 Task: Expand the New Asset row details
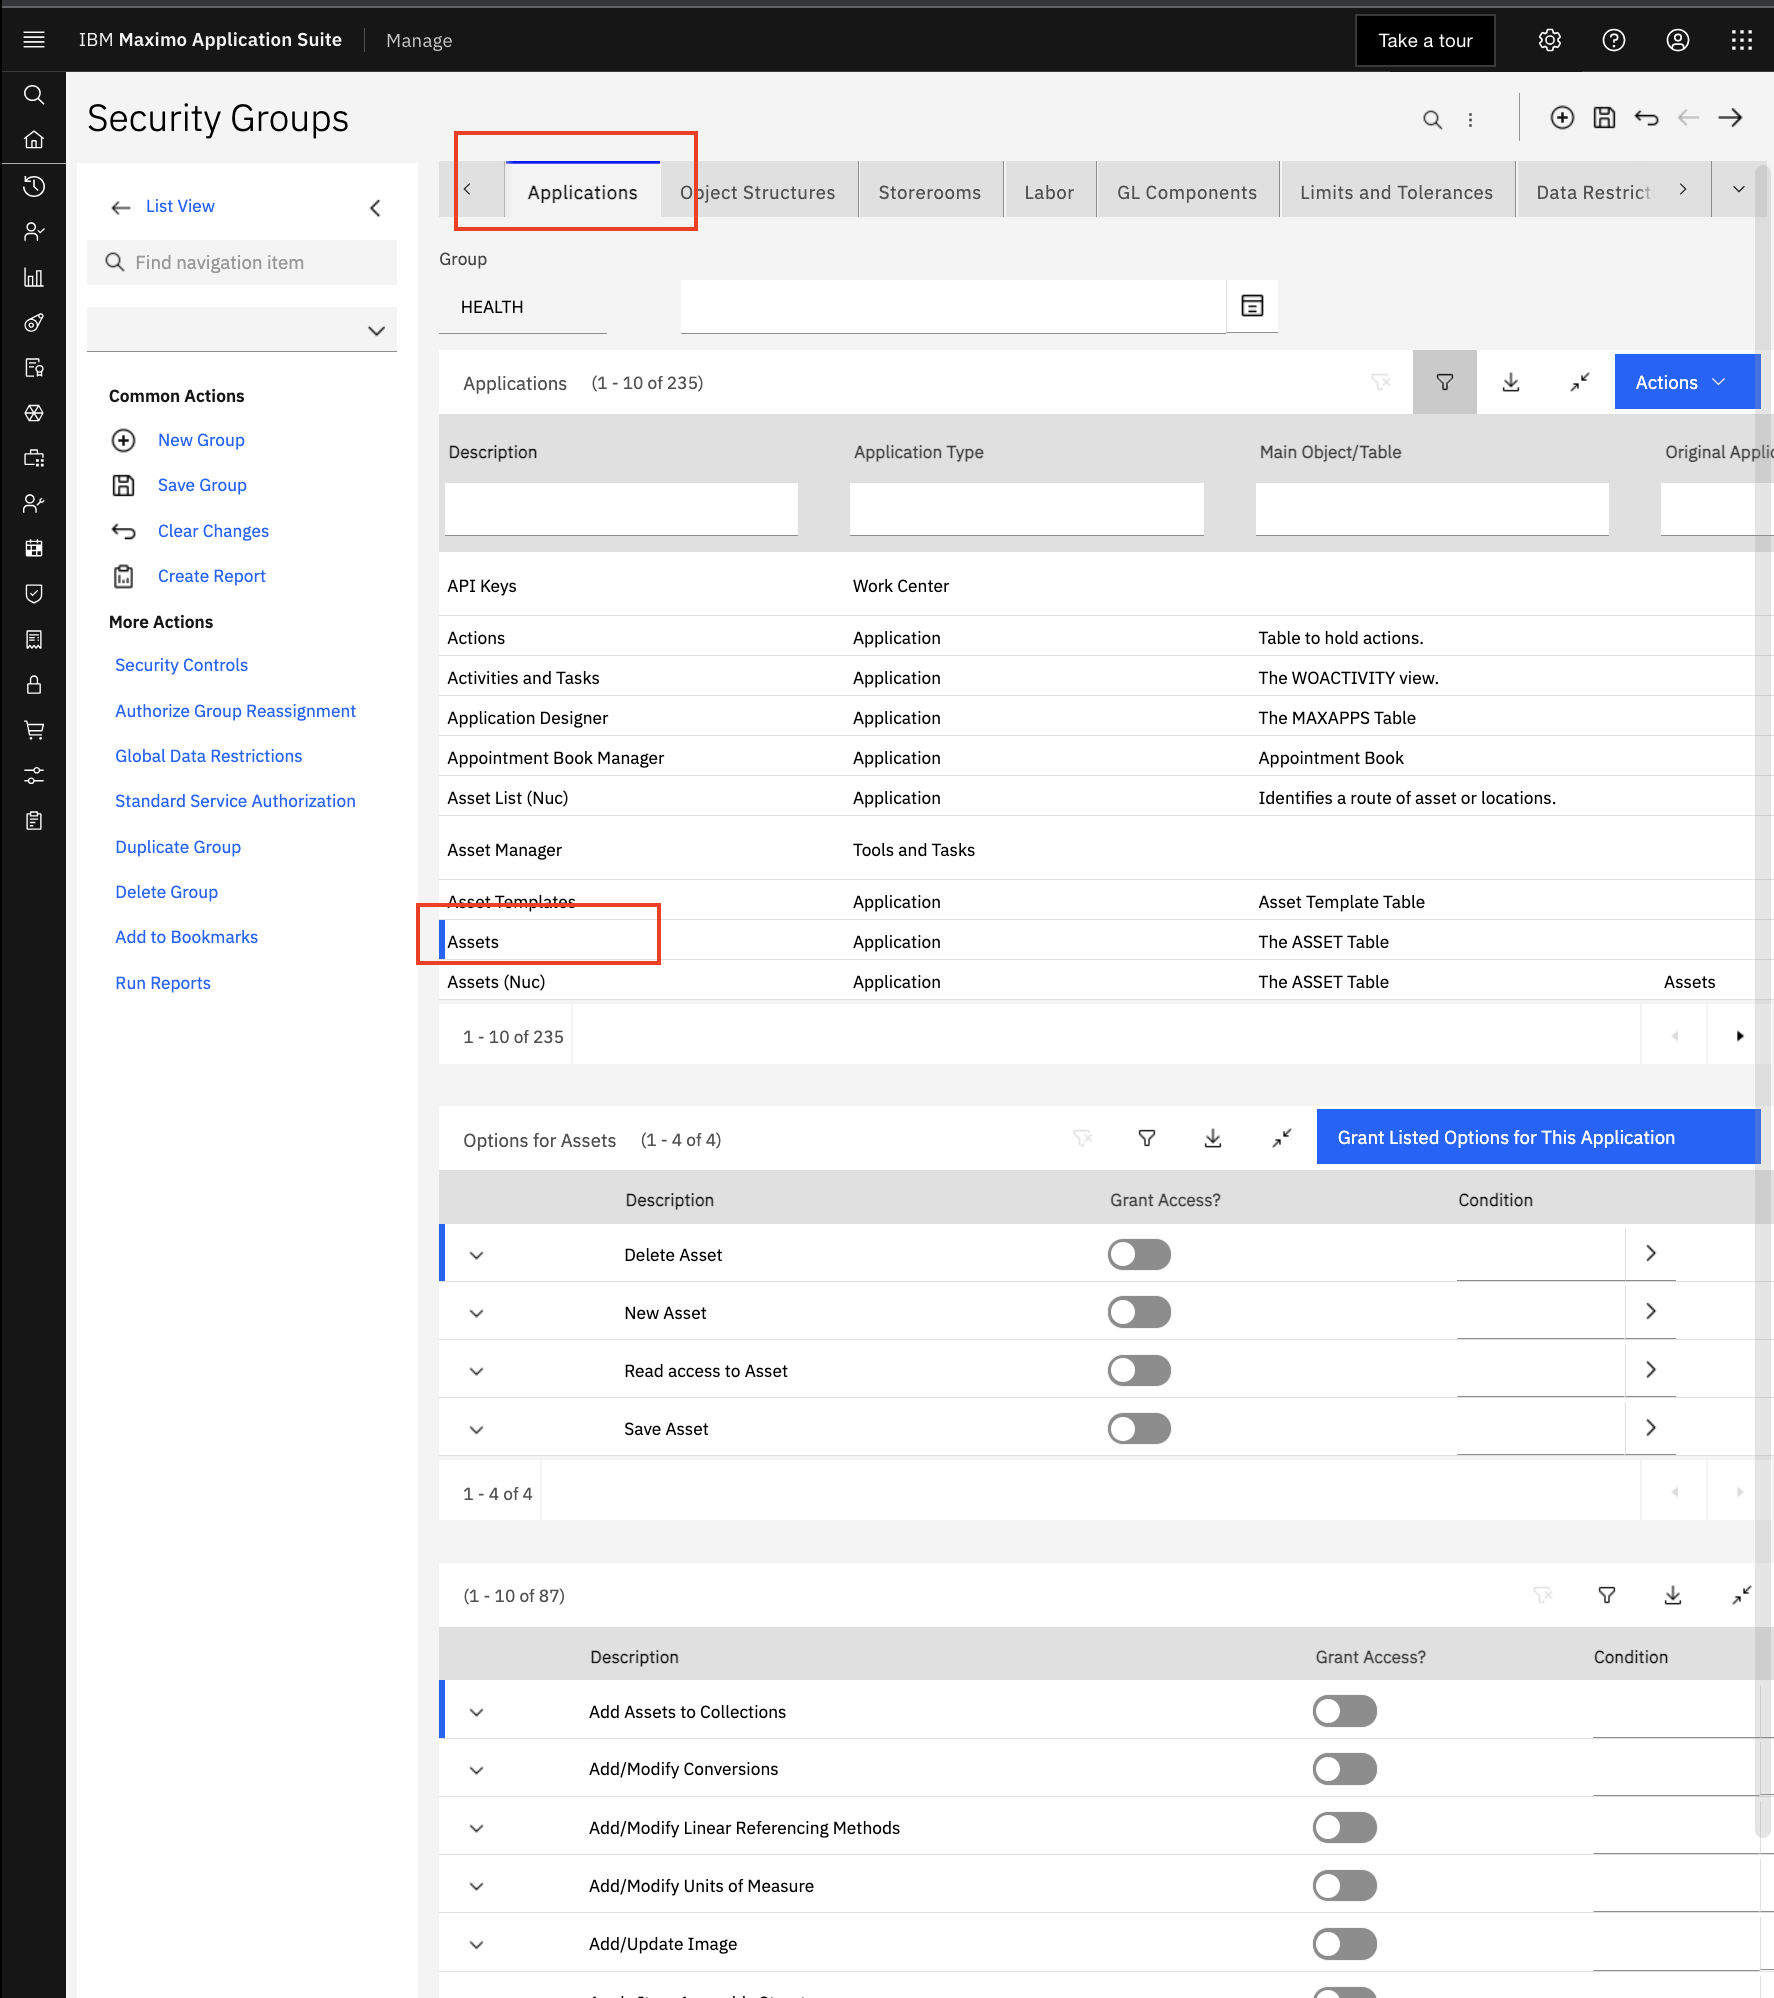point(477,1313)
